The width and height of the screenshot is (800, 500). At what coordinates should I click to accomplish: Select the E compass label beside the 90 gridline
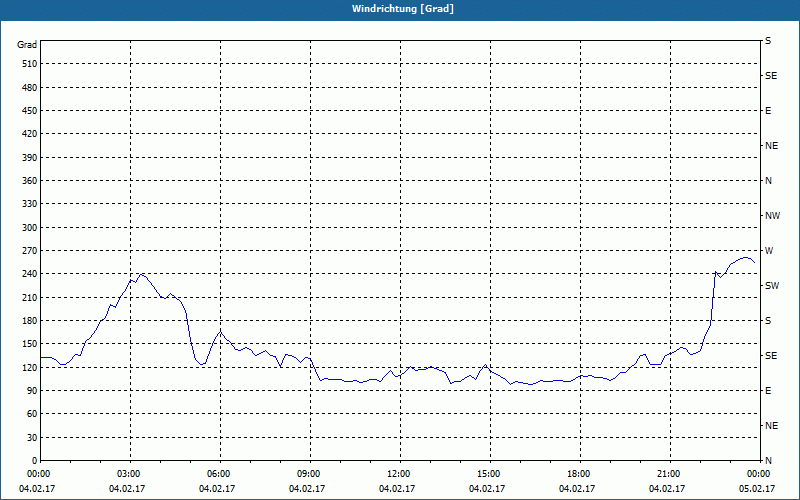click(x=768, y=391)
